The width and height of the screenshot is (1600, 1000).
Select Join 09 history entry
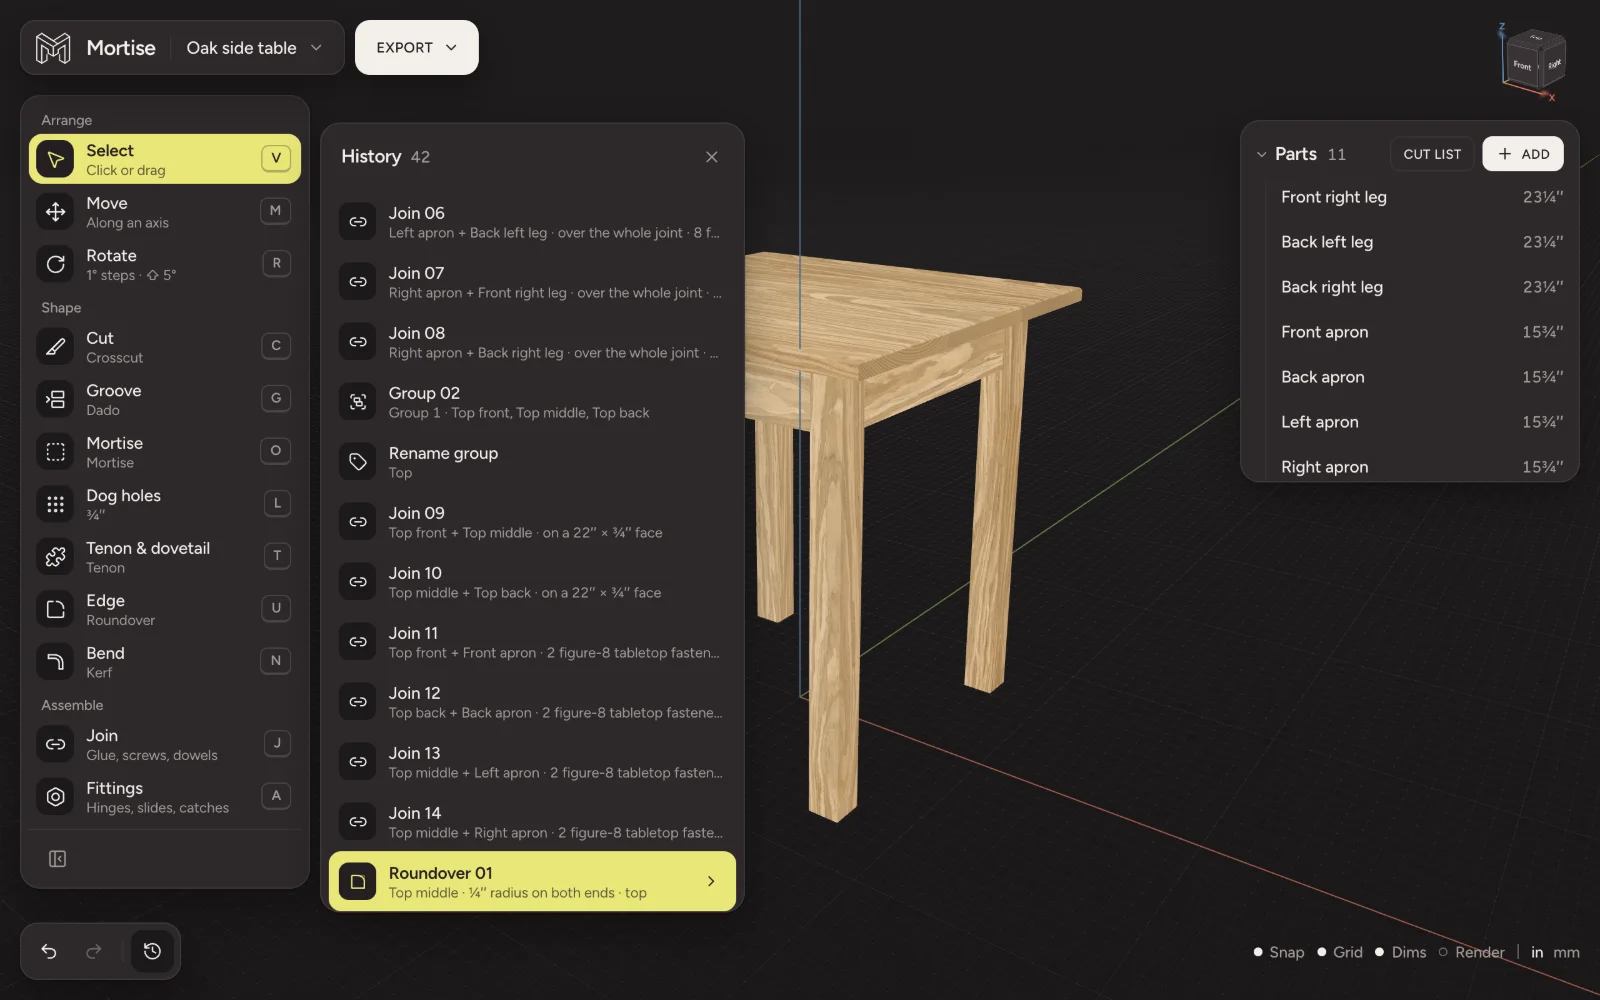[532, 522]
